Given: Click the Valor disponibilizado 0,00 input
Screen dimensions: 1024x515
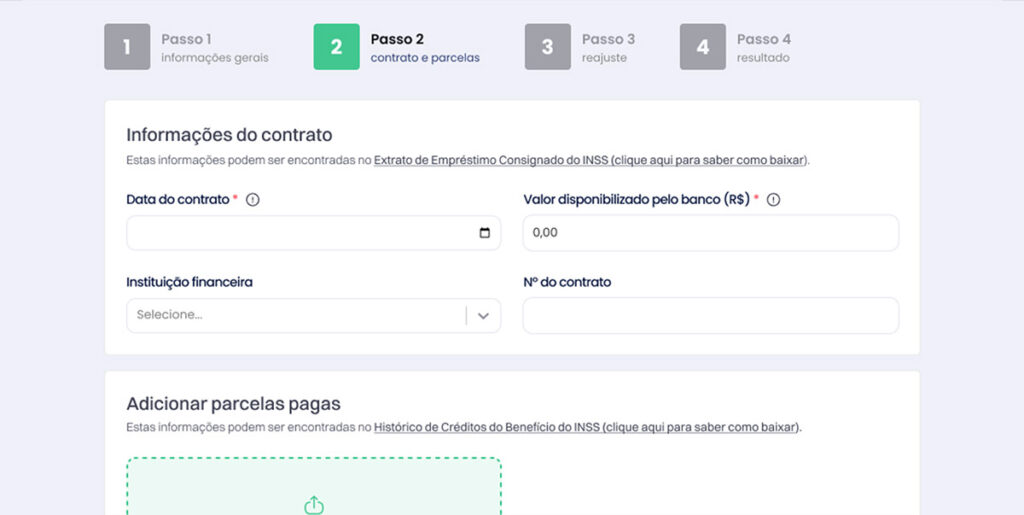Looking at the screenshot, I should 710,233.
